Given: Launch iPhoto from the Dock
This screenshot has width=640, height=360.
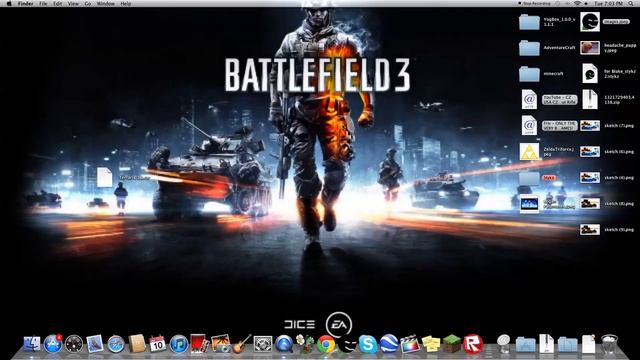Looking at the screenshot, I should point(221,344).
